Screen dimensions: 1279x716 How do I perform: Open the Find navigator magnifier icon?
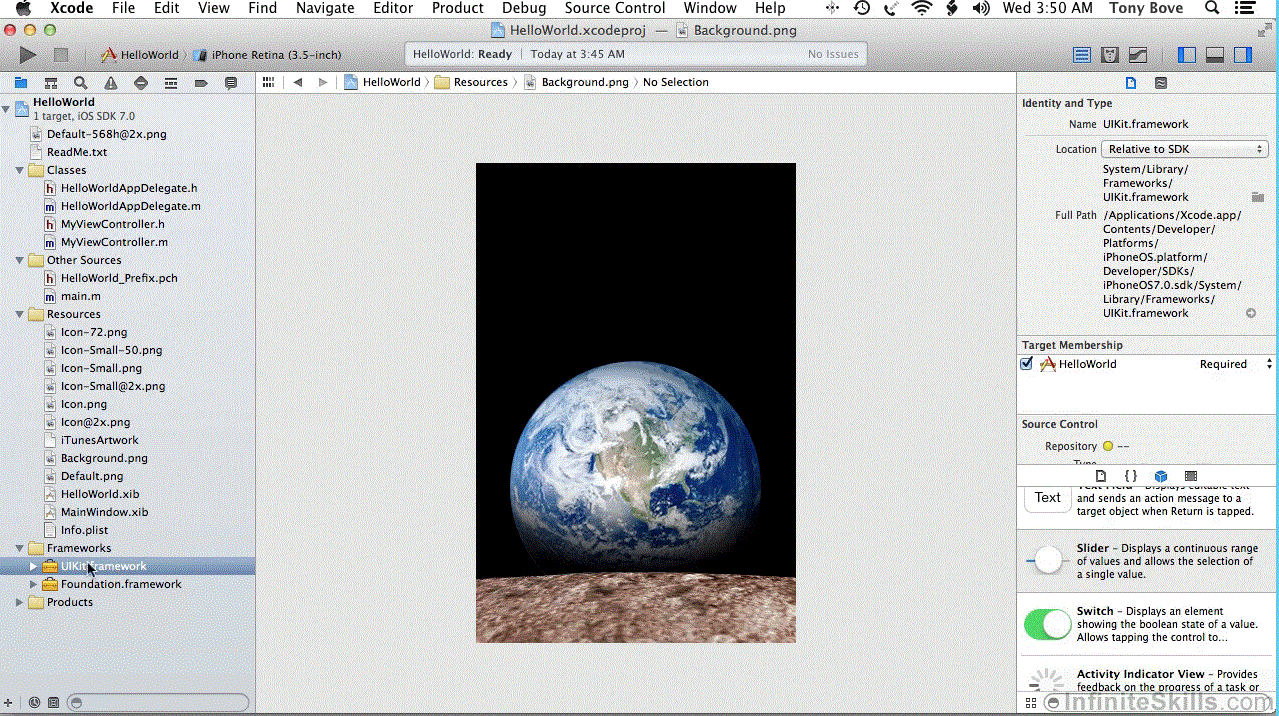(x=81, y=83)
